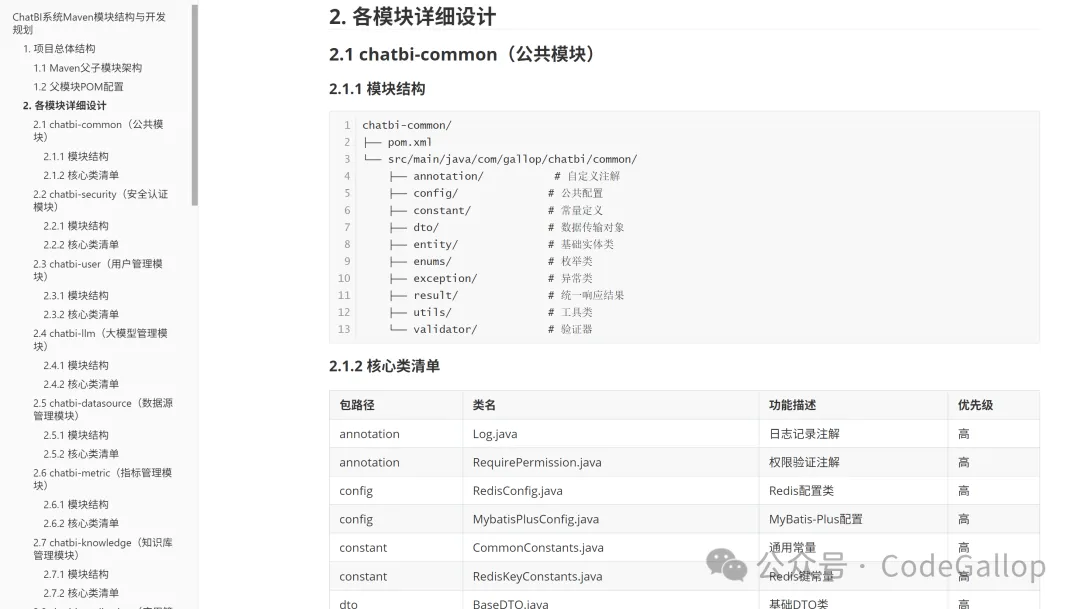Go to section 1. 项目总体结构

point(59,49)
